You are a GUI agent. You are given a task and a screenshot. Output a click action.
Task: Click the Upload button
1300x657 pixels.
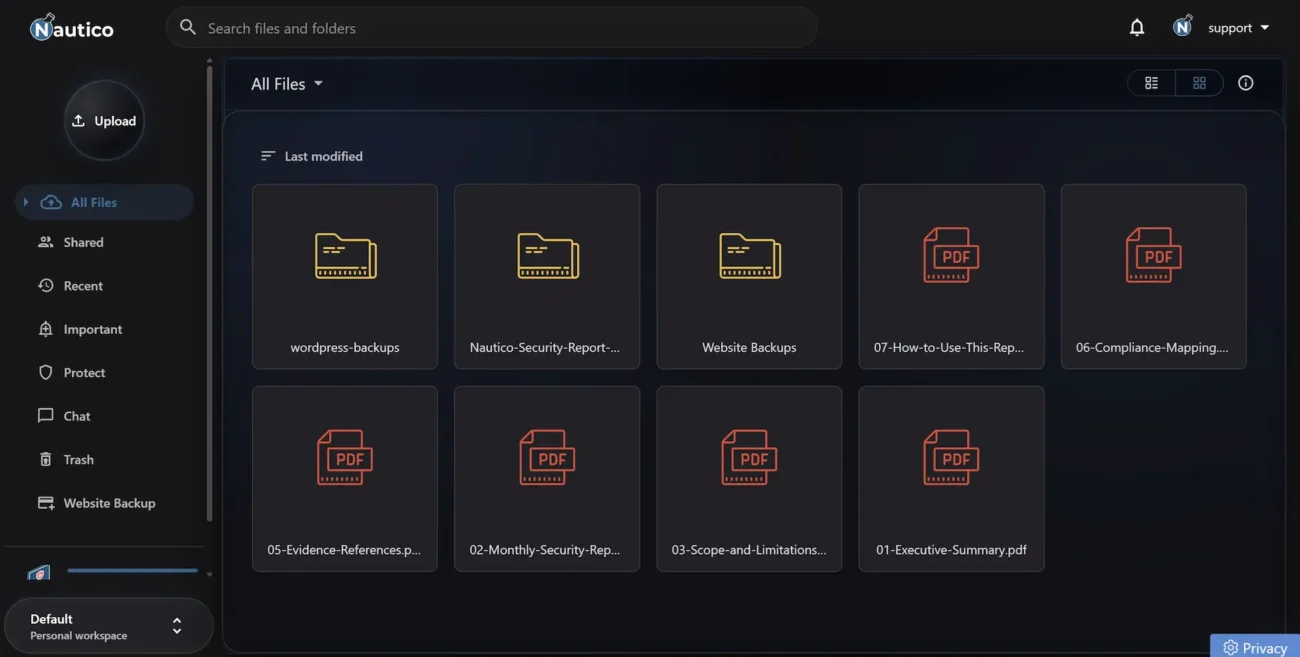coord(104,121)
